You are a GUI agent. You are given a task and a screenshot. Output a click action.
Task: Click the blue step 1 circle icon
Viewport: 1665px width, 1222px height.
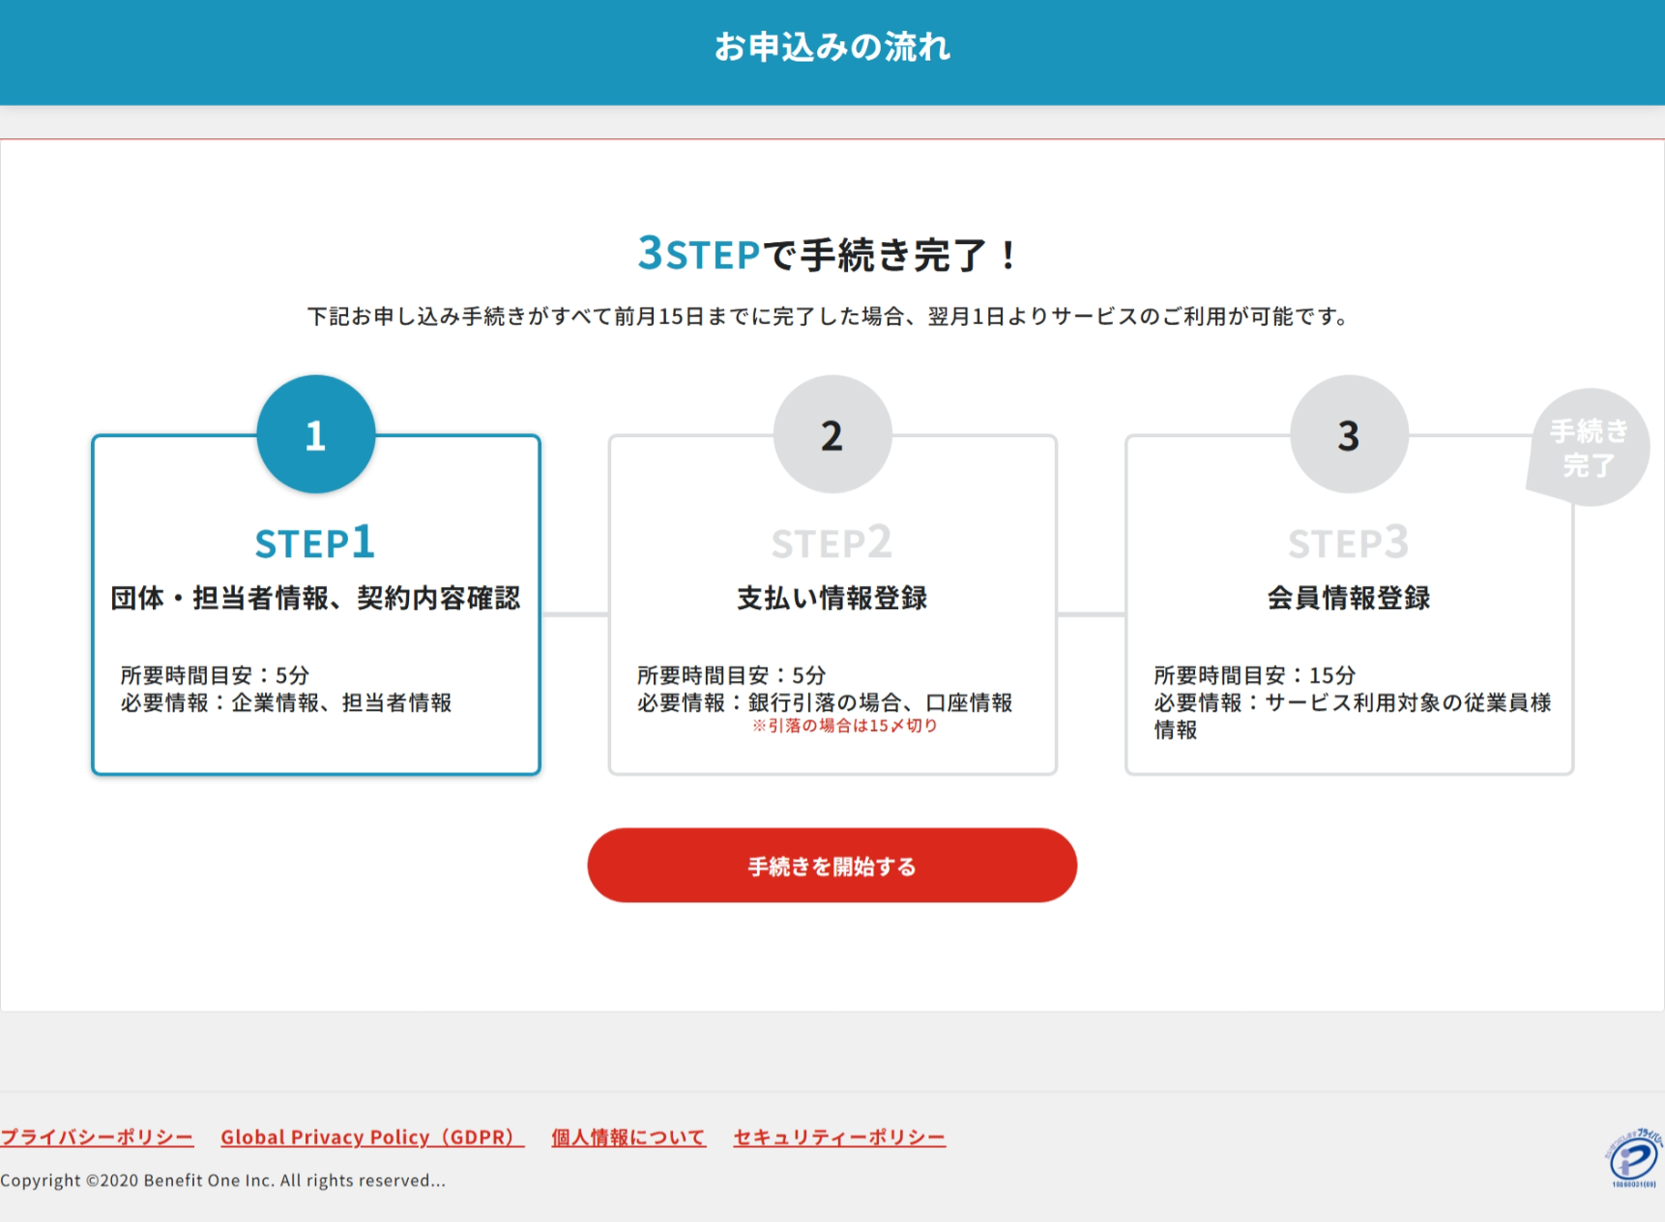pos(316,434)
